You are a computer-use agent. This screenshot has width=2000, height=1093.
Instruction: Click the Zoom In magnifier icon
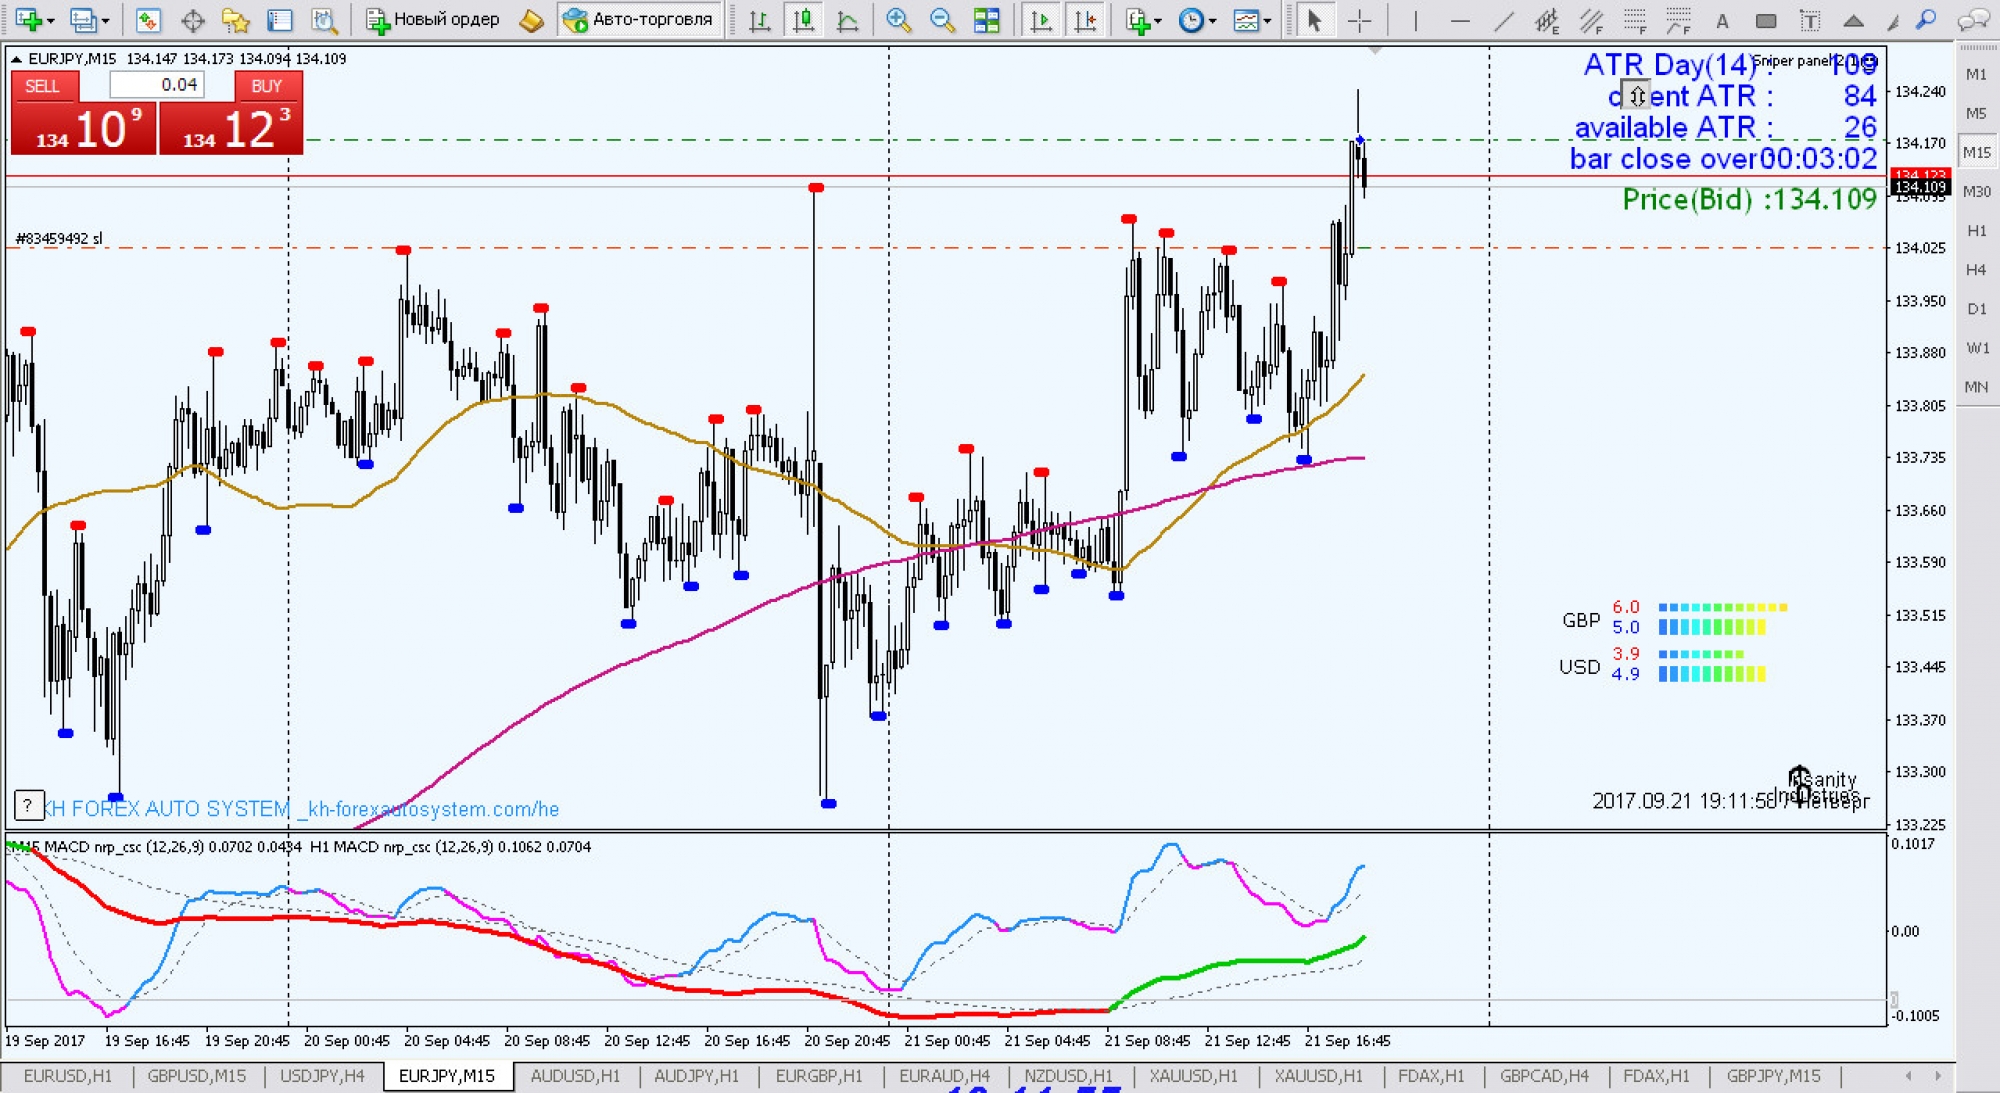(898, 19)
